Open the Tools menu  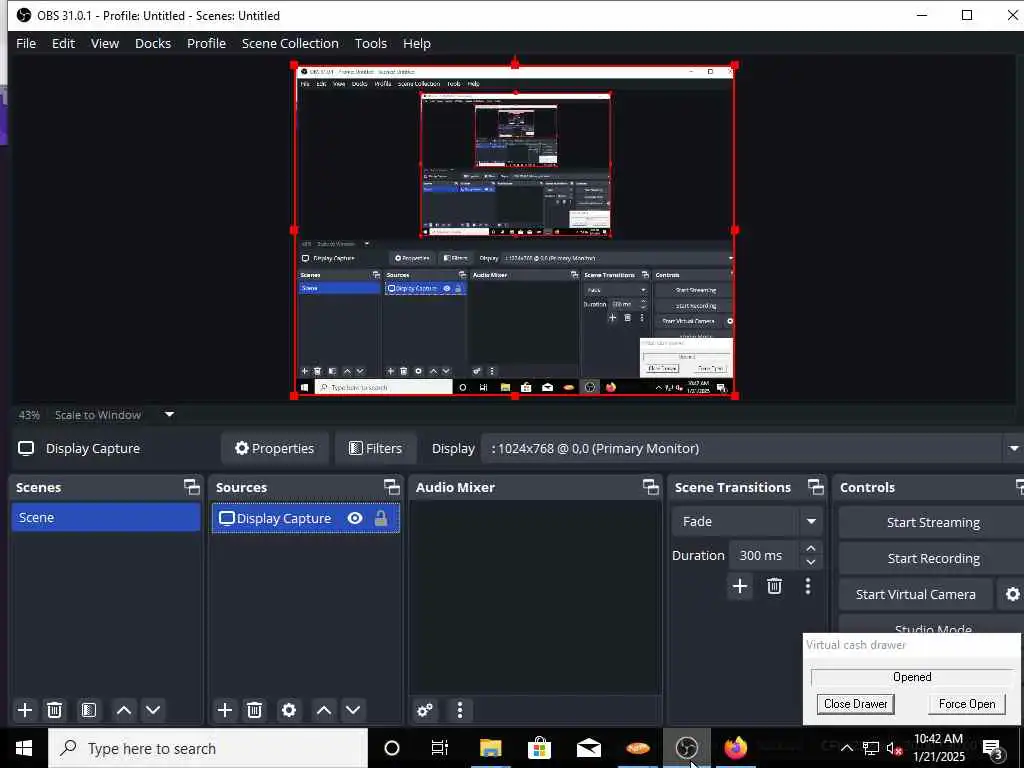click(x=371, y=43)
